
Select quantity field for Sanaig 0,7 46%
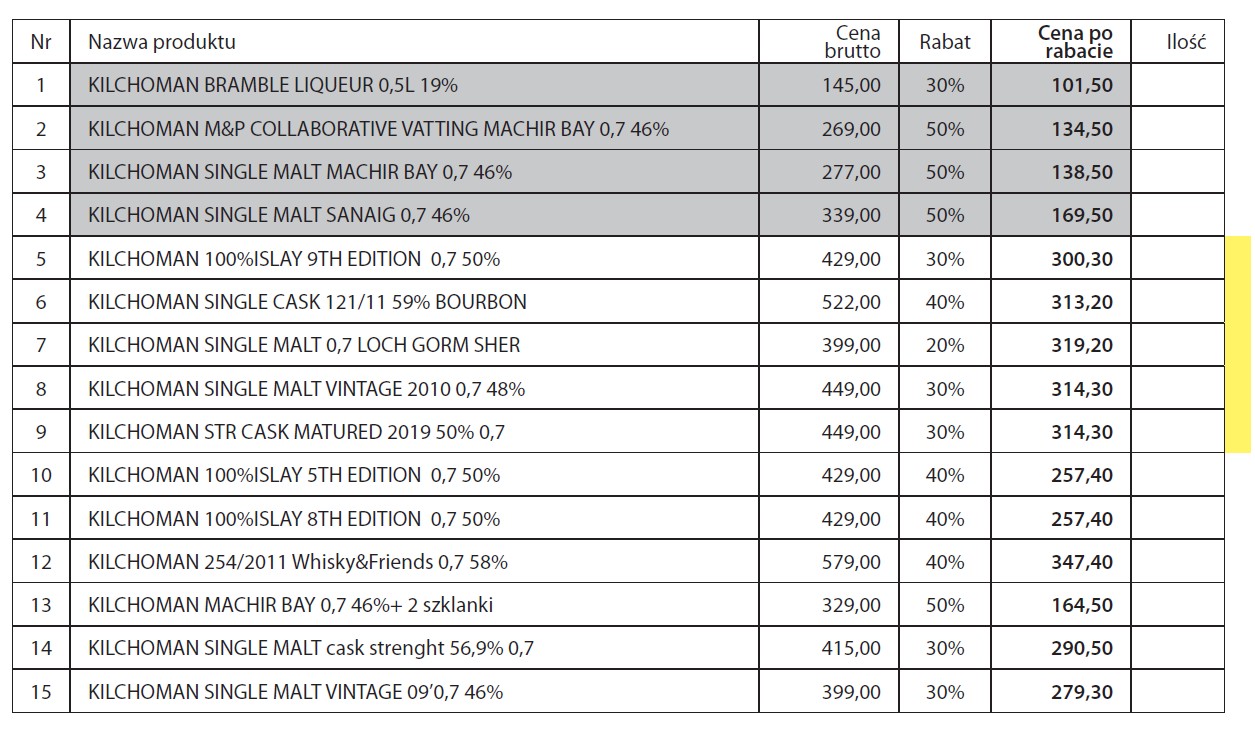click(x=1178, y=215)
